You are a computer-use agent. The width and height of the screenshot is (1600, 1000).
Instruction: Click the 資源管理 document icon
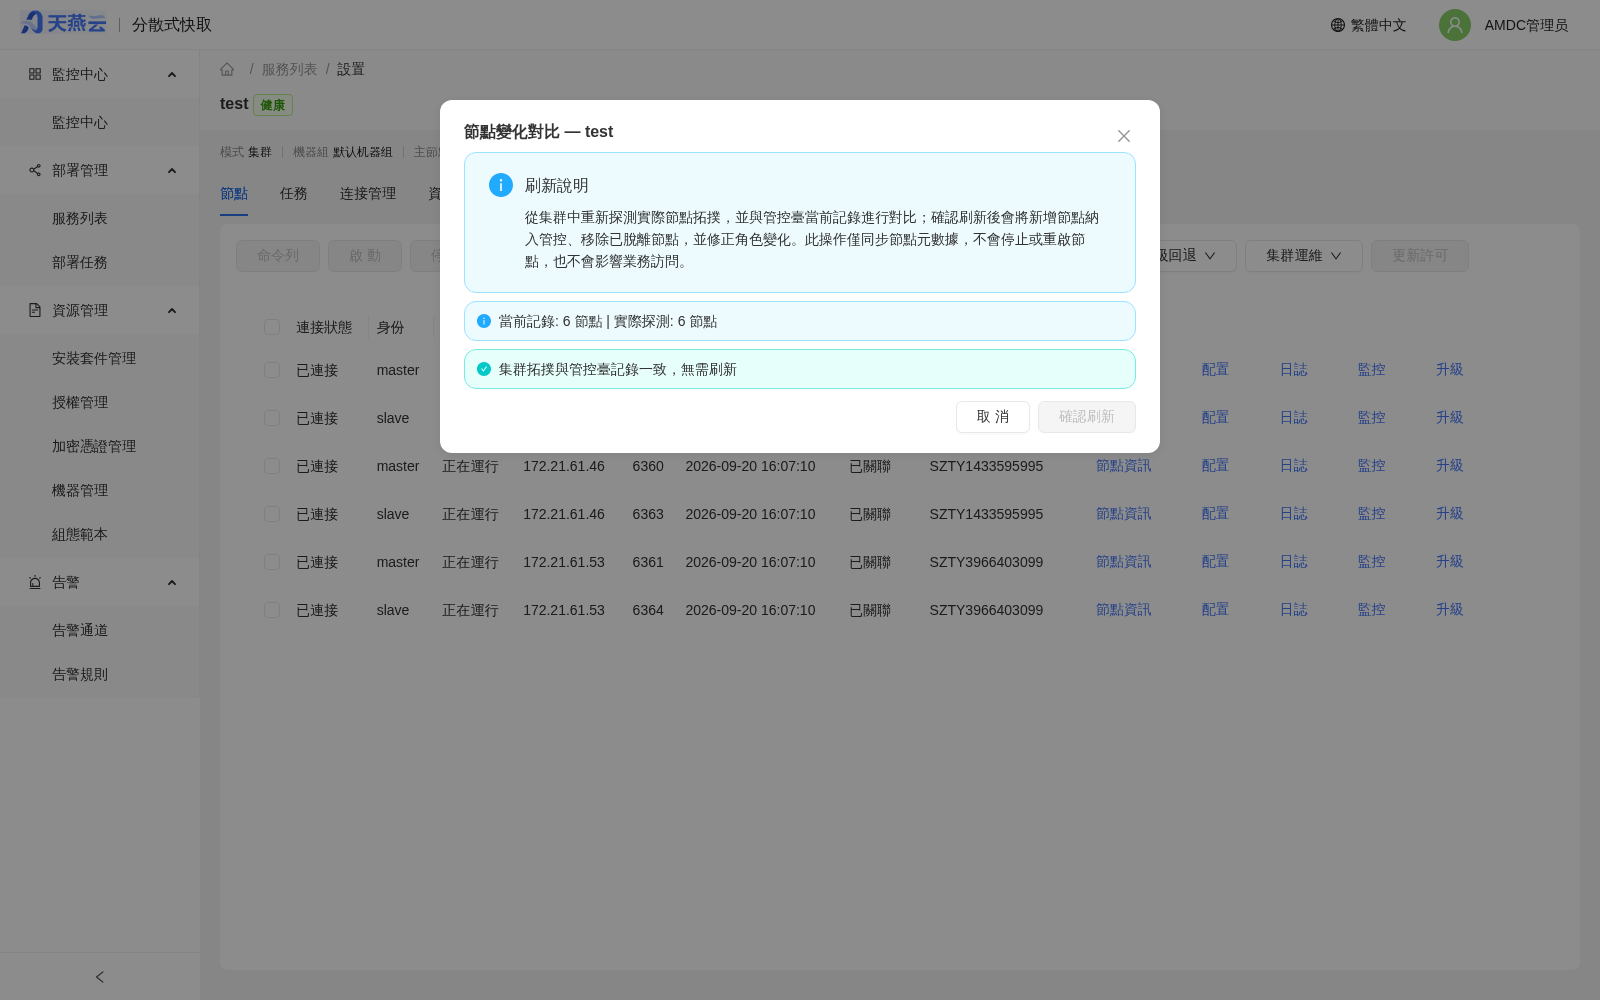35,310
